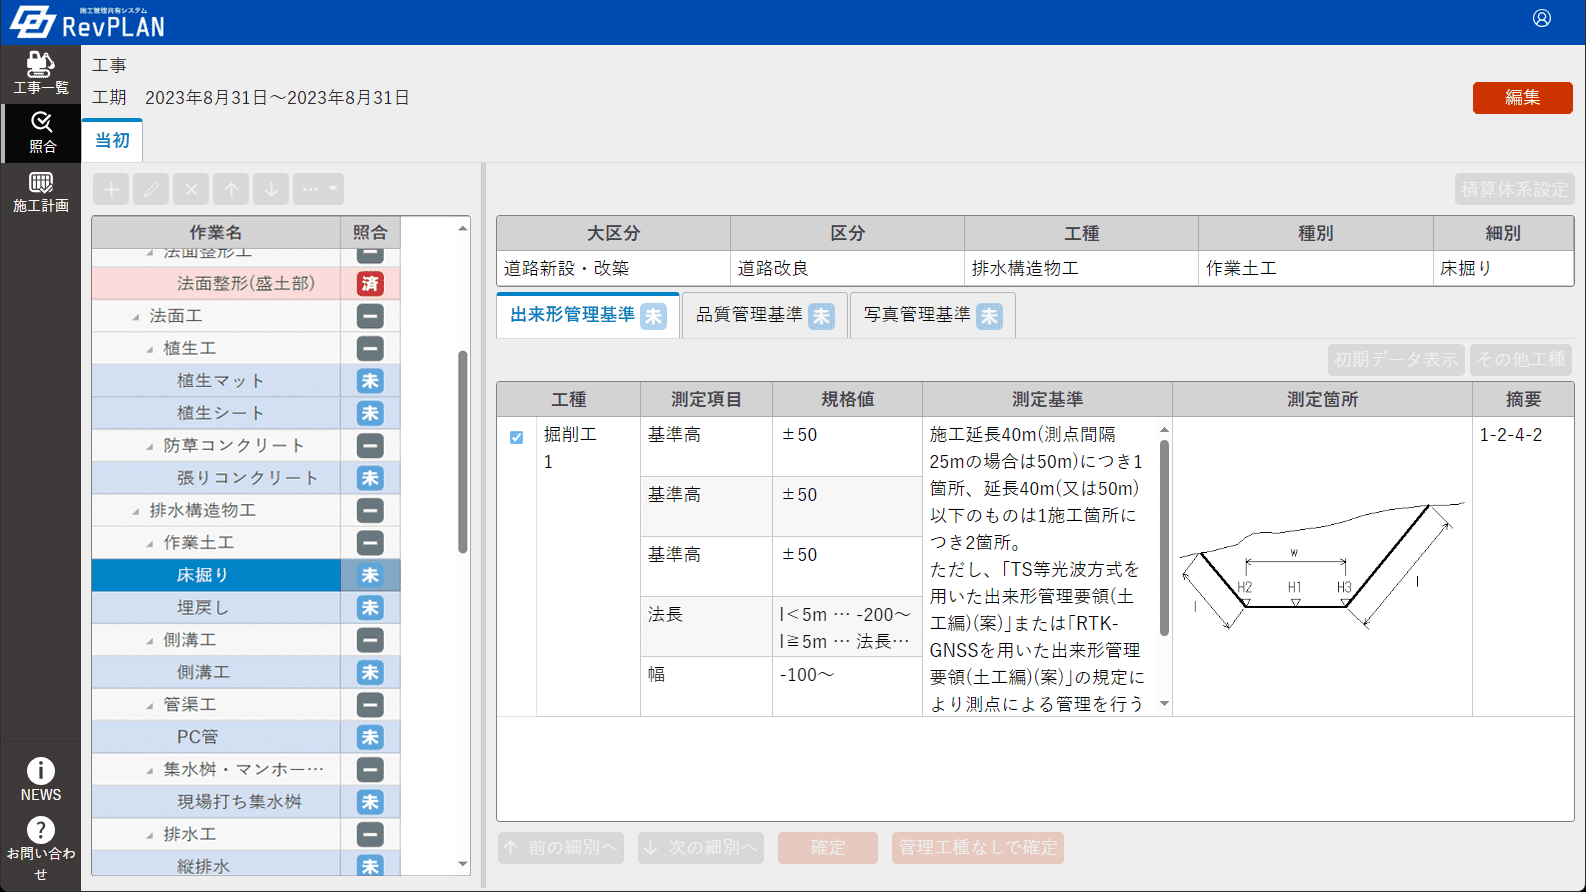Click the 済 status icon for 法面整形(盛土部)
The height and width of the screenshot is (892, 1586).
point(370,284)
